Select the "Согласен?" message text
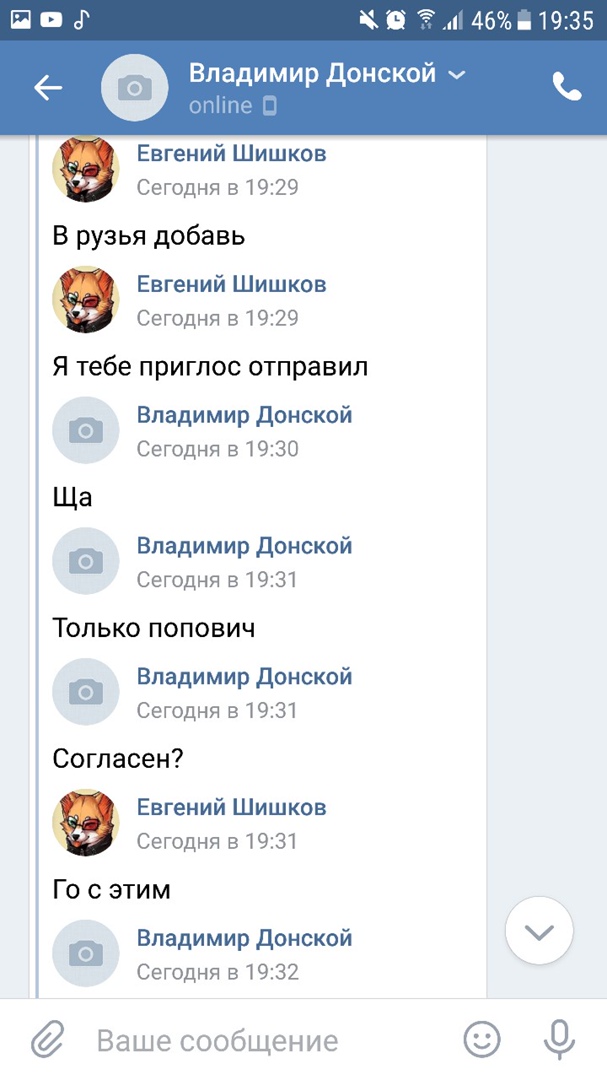Screen dimensions: 607x1080 click(x=118, y=759)
